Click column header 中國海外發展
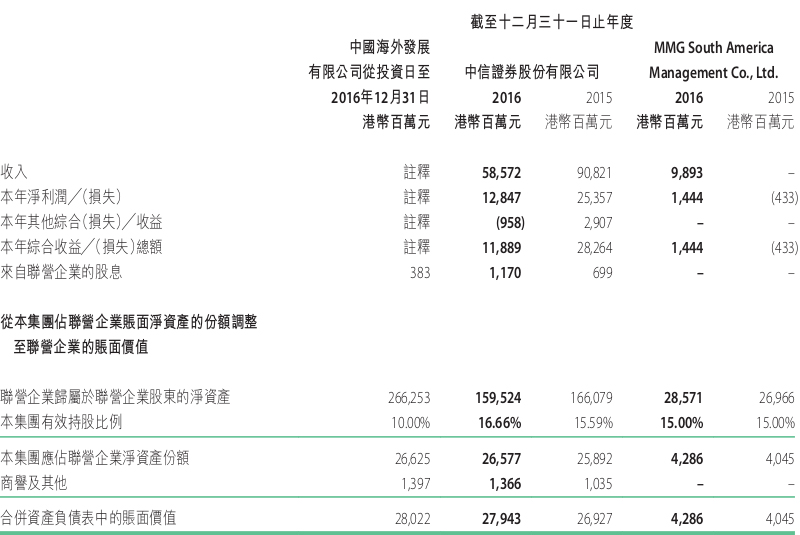800x535 pixels. [390, 47]
